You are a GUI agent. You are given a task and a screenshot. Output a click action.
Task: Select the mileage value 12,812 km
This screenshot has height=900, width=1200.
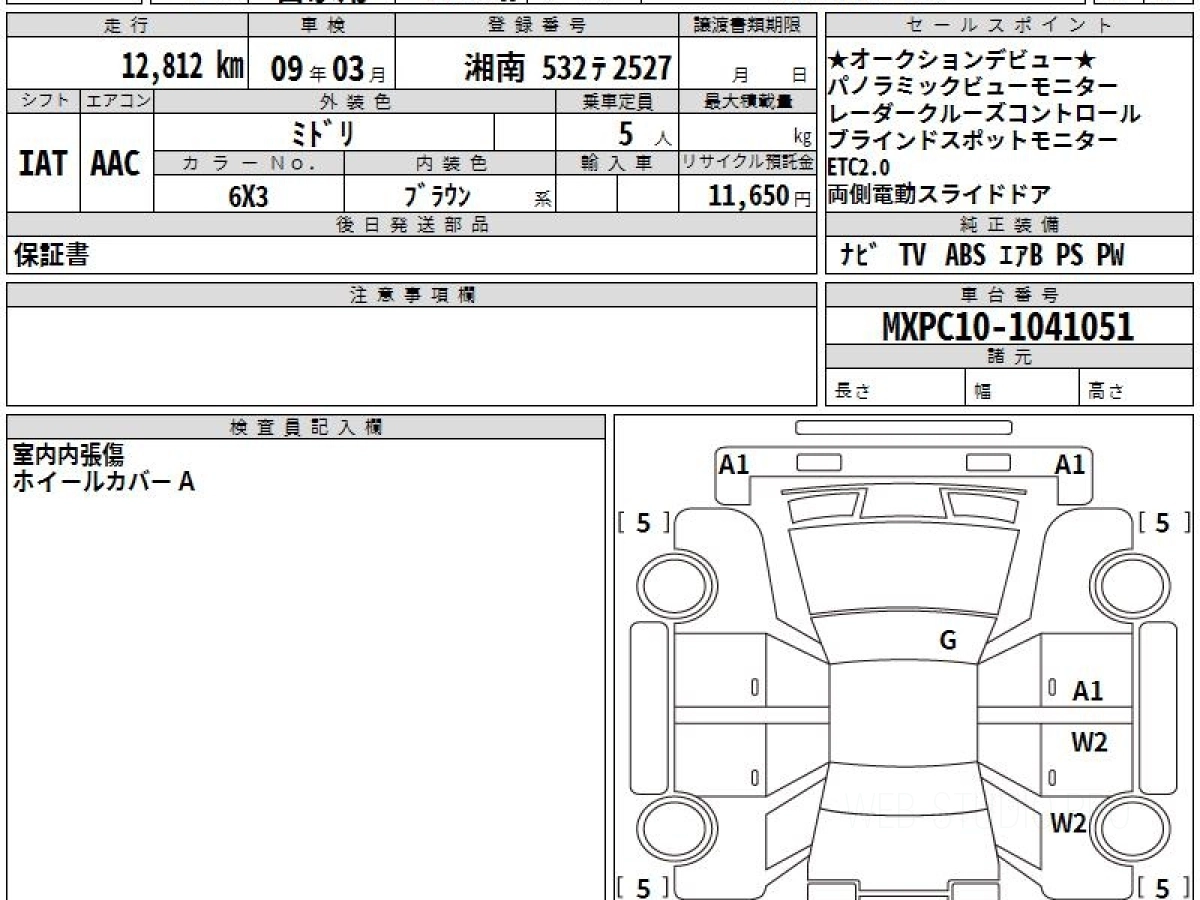182,67
